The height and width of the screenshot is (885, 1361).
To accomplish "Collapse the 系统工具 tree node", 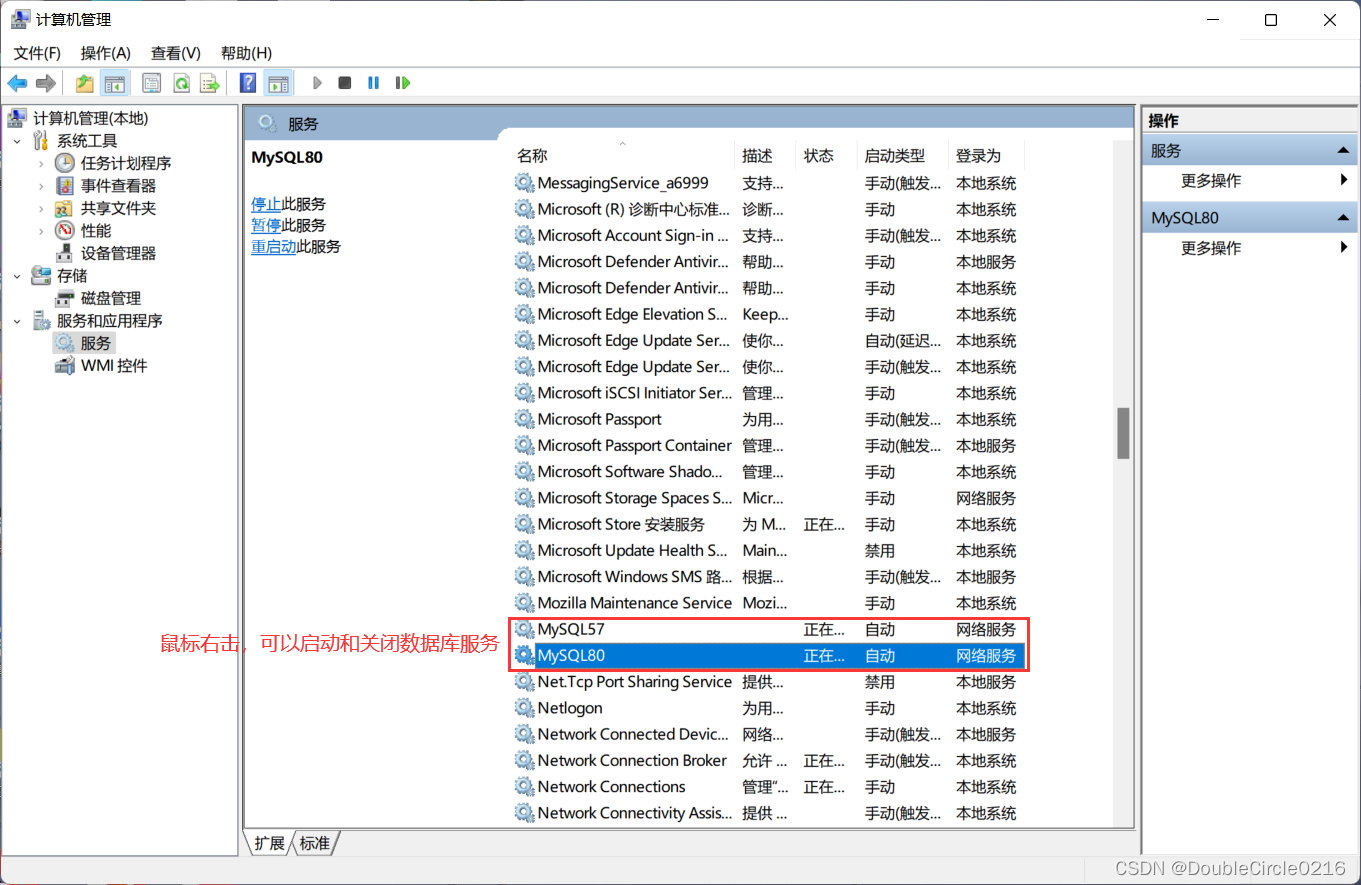I will click(17, 141).
